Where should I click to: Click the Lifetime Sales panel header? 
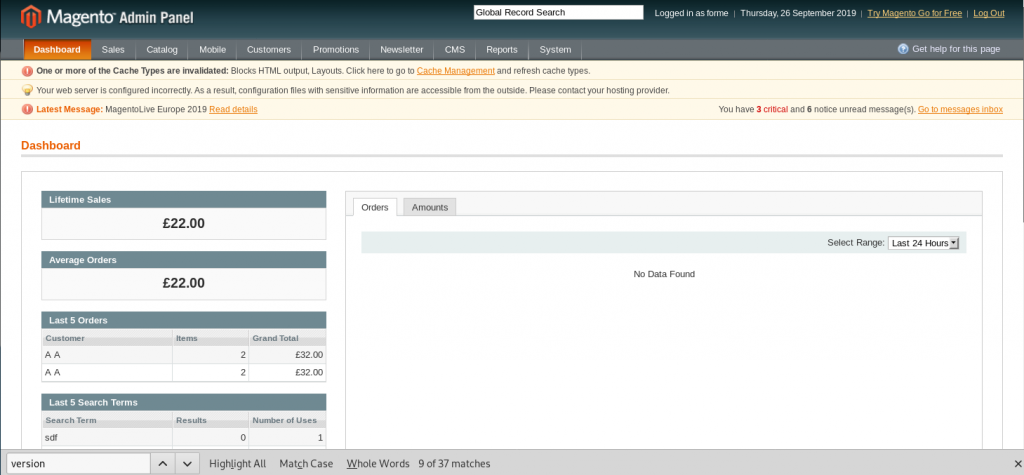(184, 200)
